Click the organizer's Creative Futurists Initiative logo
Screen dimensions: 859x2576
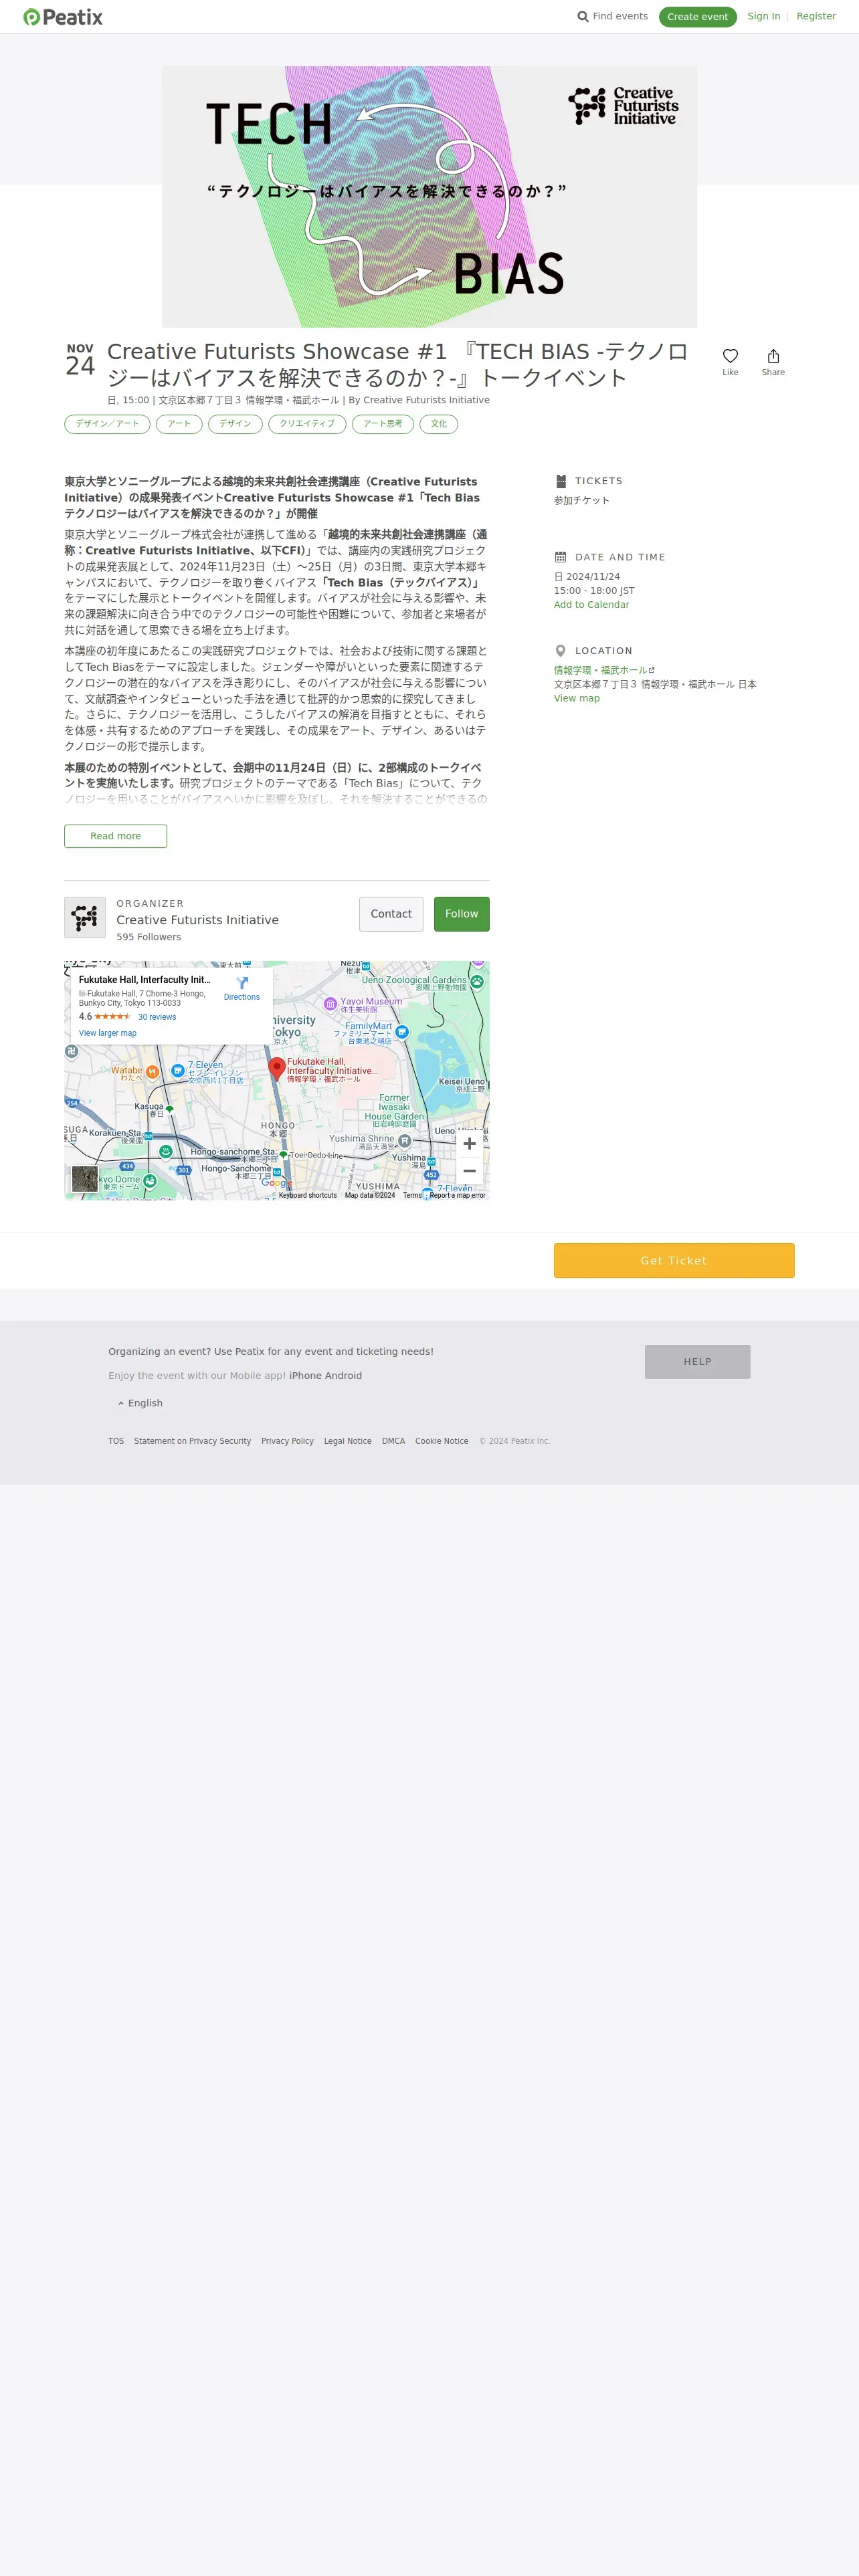(85, 917)
